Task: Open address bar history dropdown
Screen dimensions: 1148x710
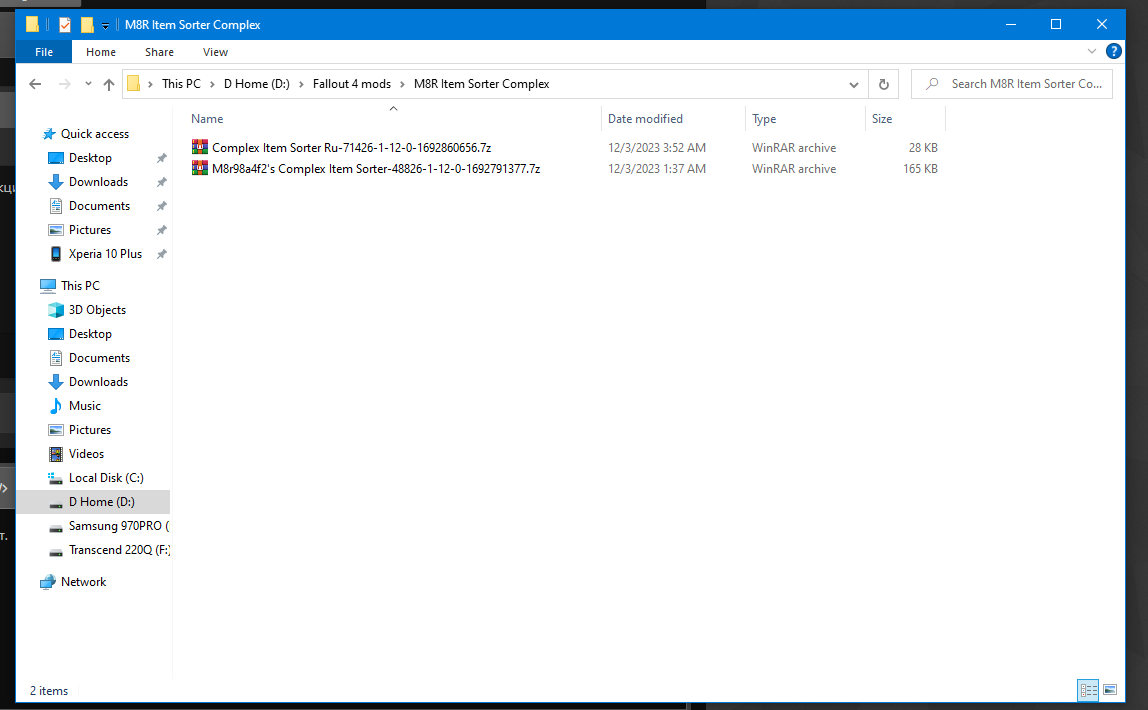Action: point(853,84)
